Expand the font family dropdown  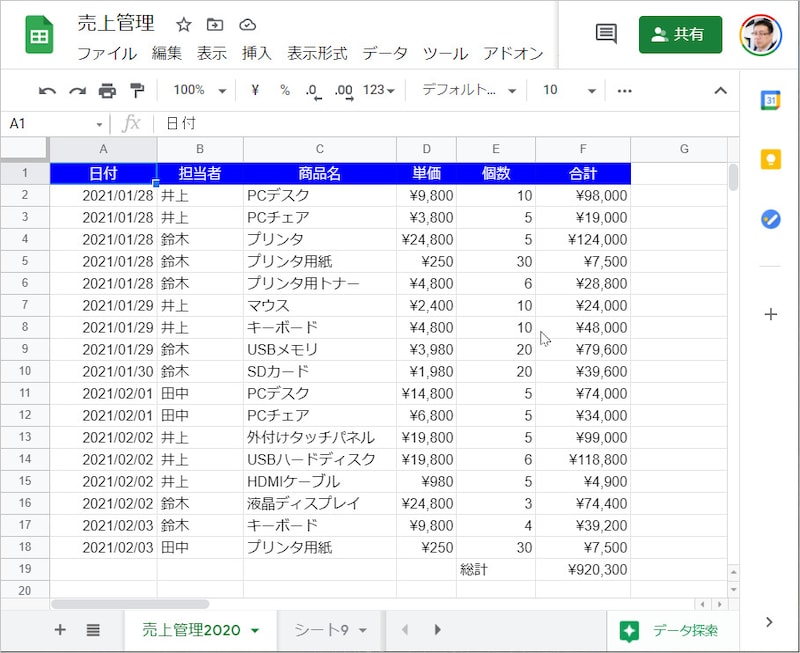[x=468, y=91]
